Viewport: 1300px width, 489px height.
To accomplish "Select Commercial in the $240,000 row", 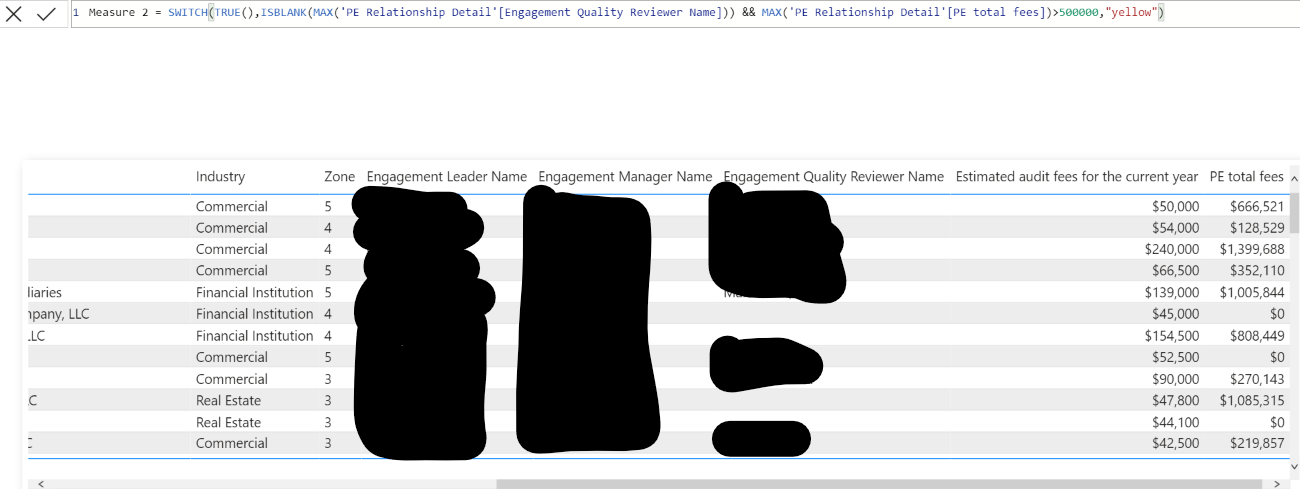I will coord(232,250).
